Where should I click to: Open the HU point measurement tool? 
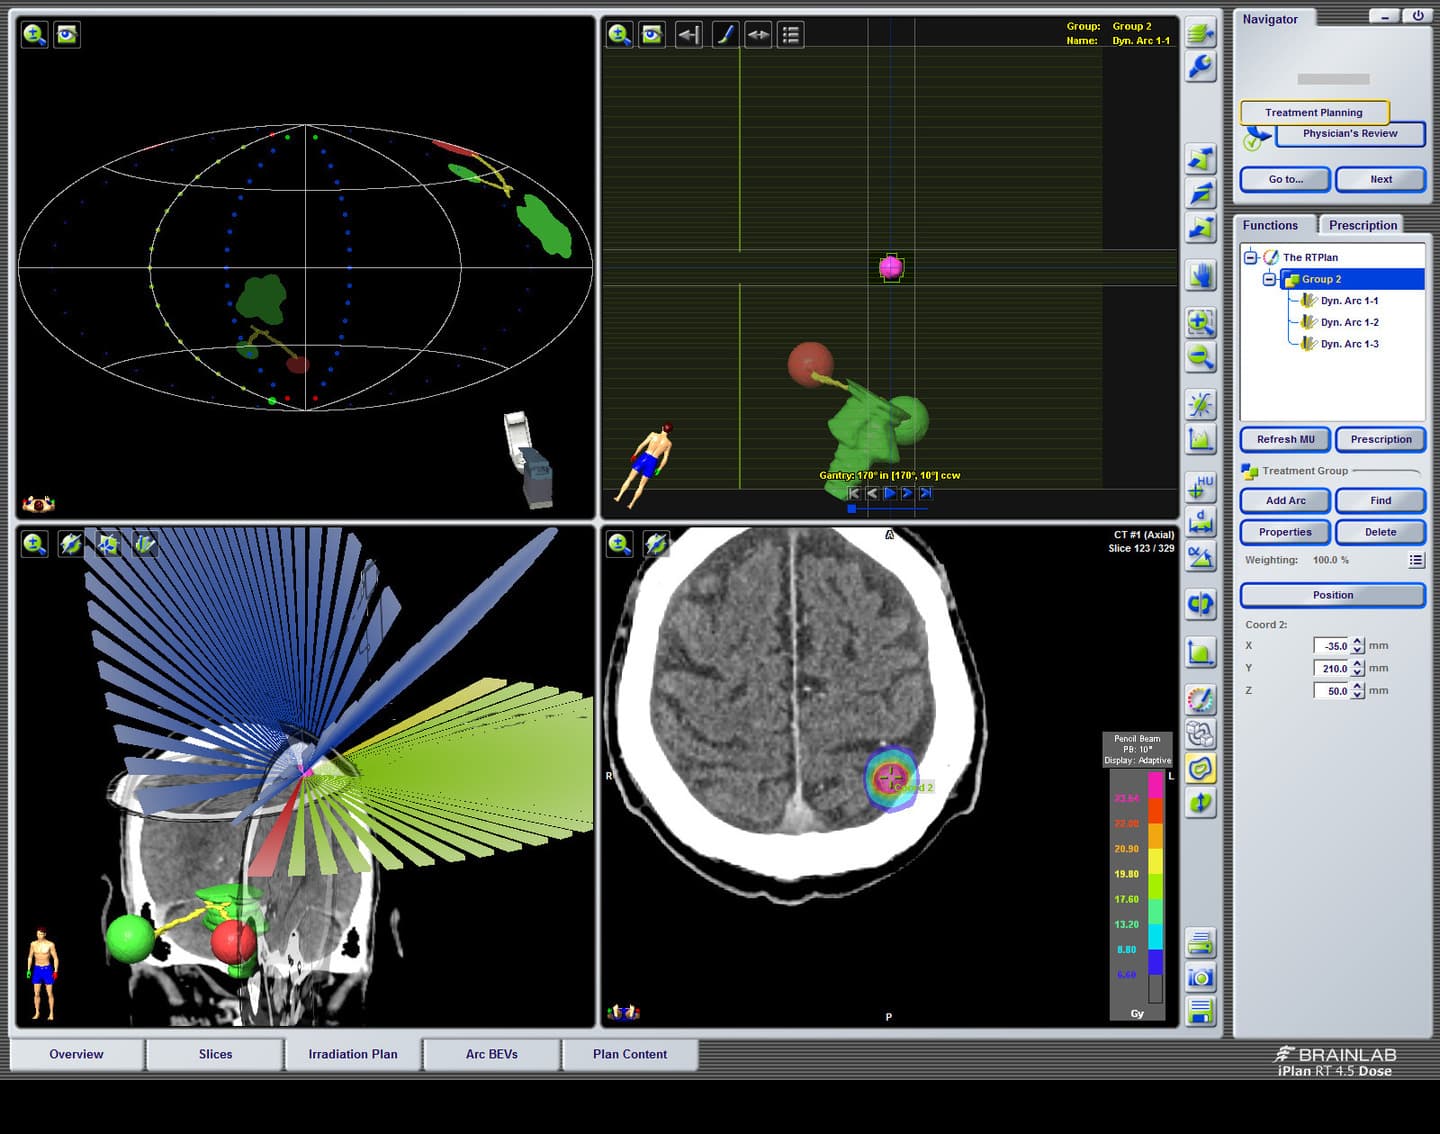click(1200, 487)
